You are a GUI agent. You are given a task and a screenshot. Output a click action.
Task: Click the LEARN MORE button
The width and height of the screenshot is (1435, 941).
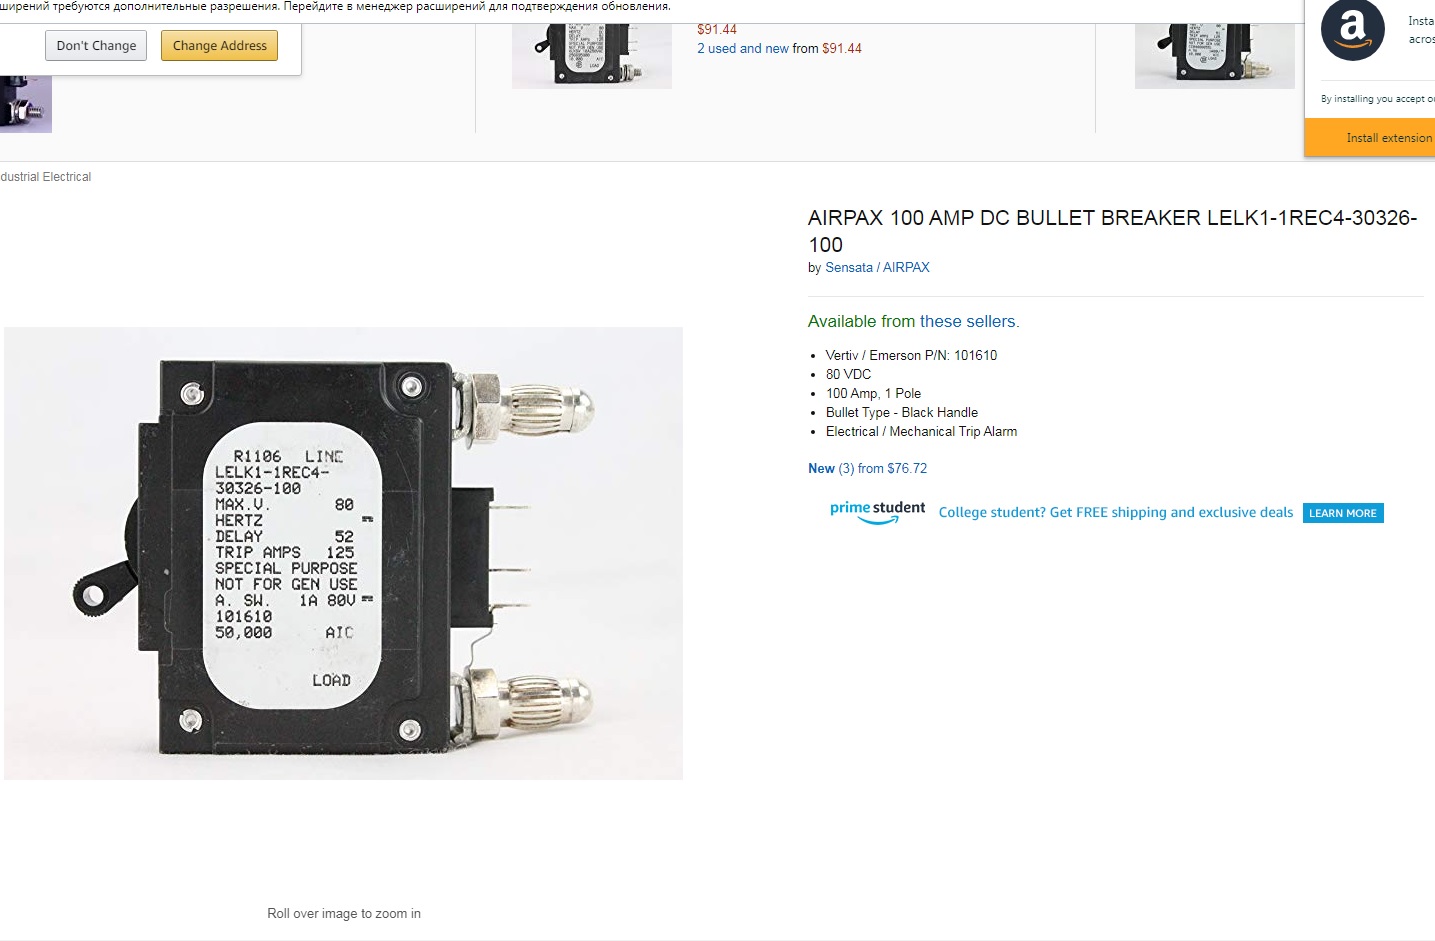tap(1343, 513)
